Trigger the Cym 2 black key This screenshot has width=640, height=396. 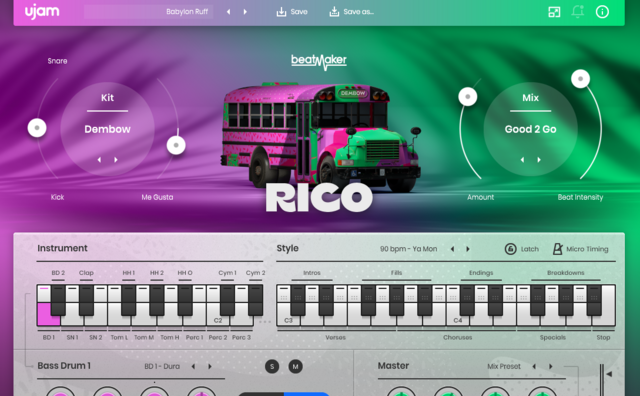point(256,300)
